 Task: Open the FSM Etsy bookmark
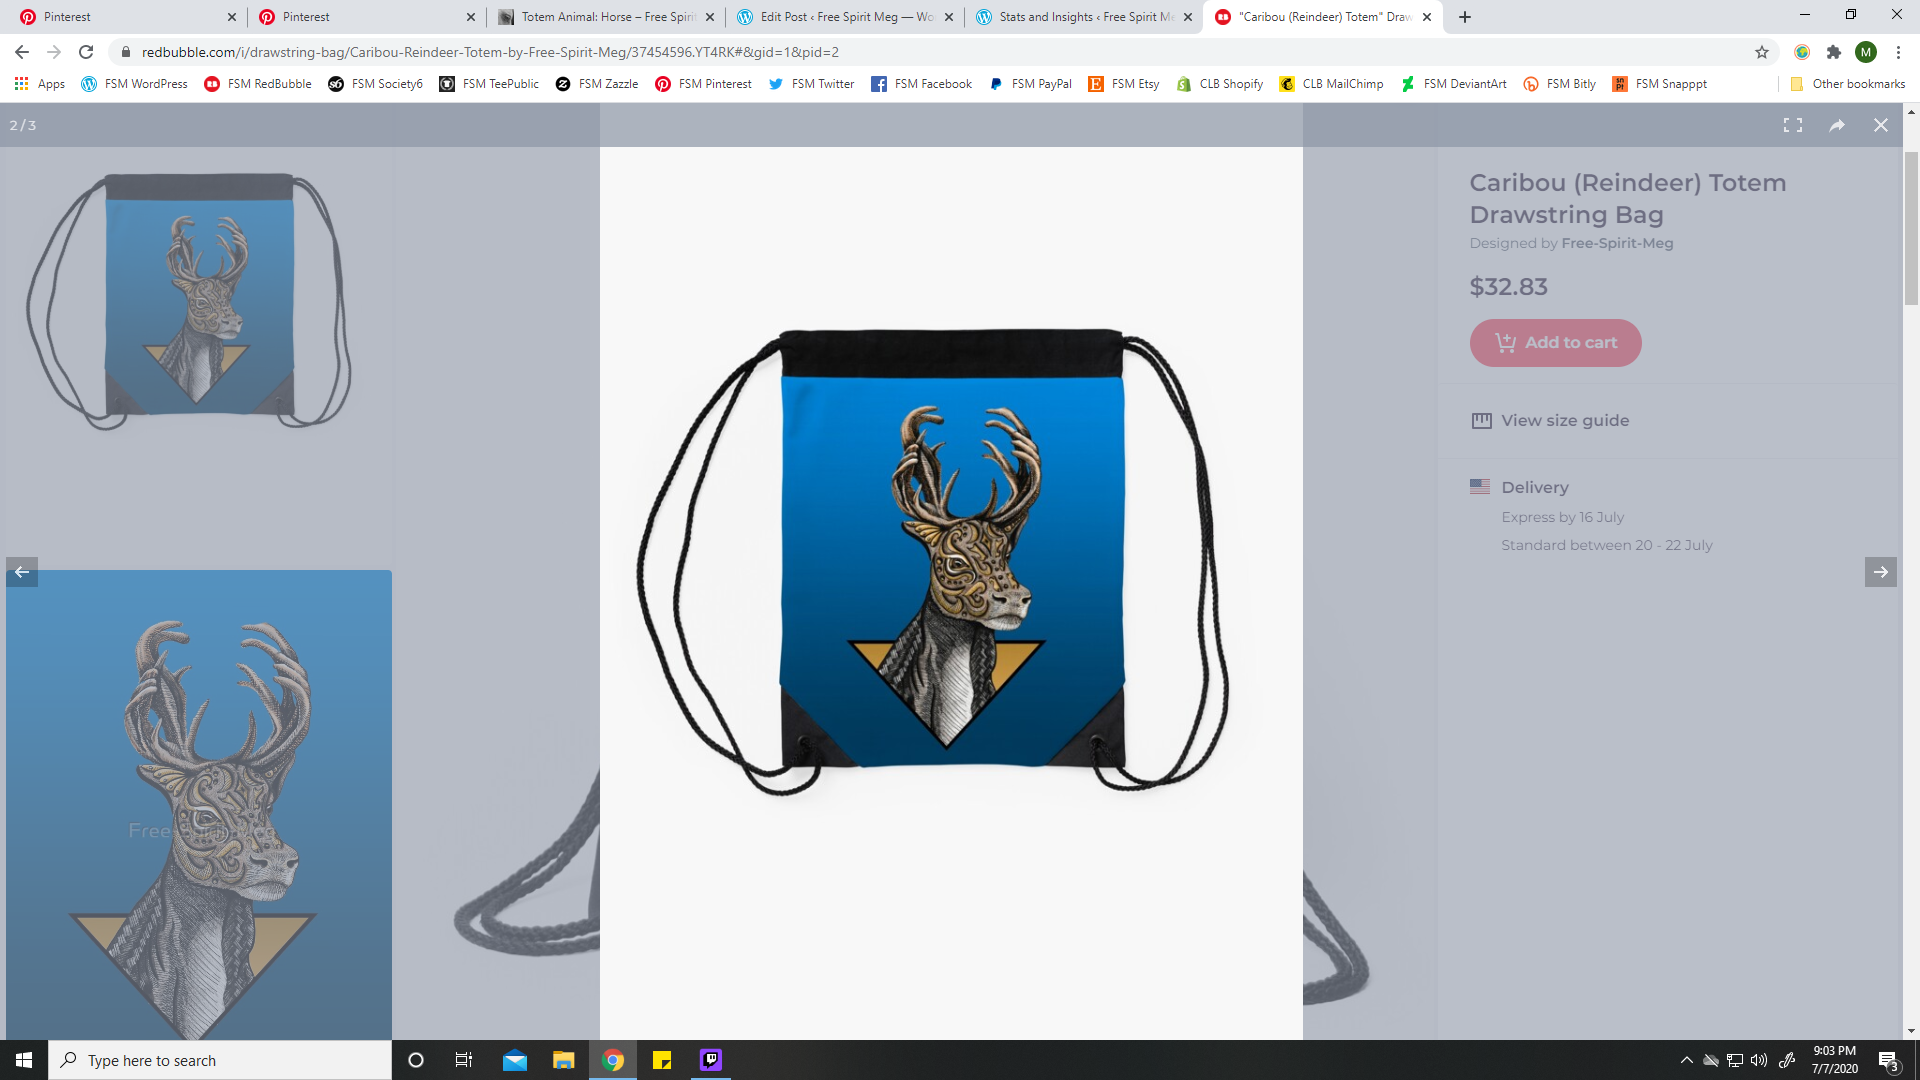click(x=1124, y=84)
